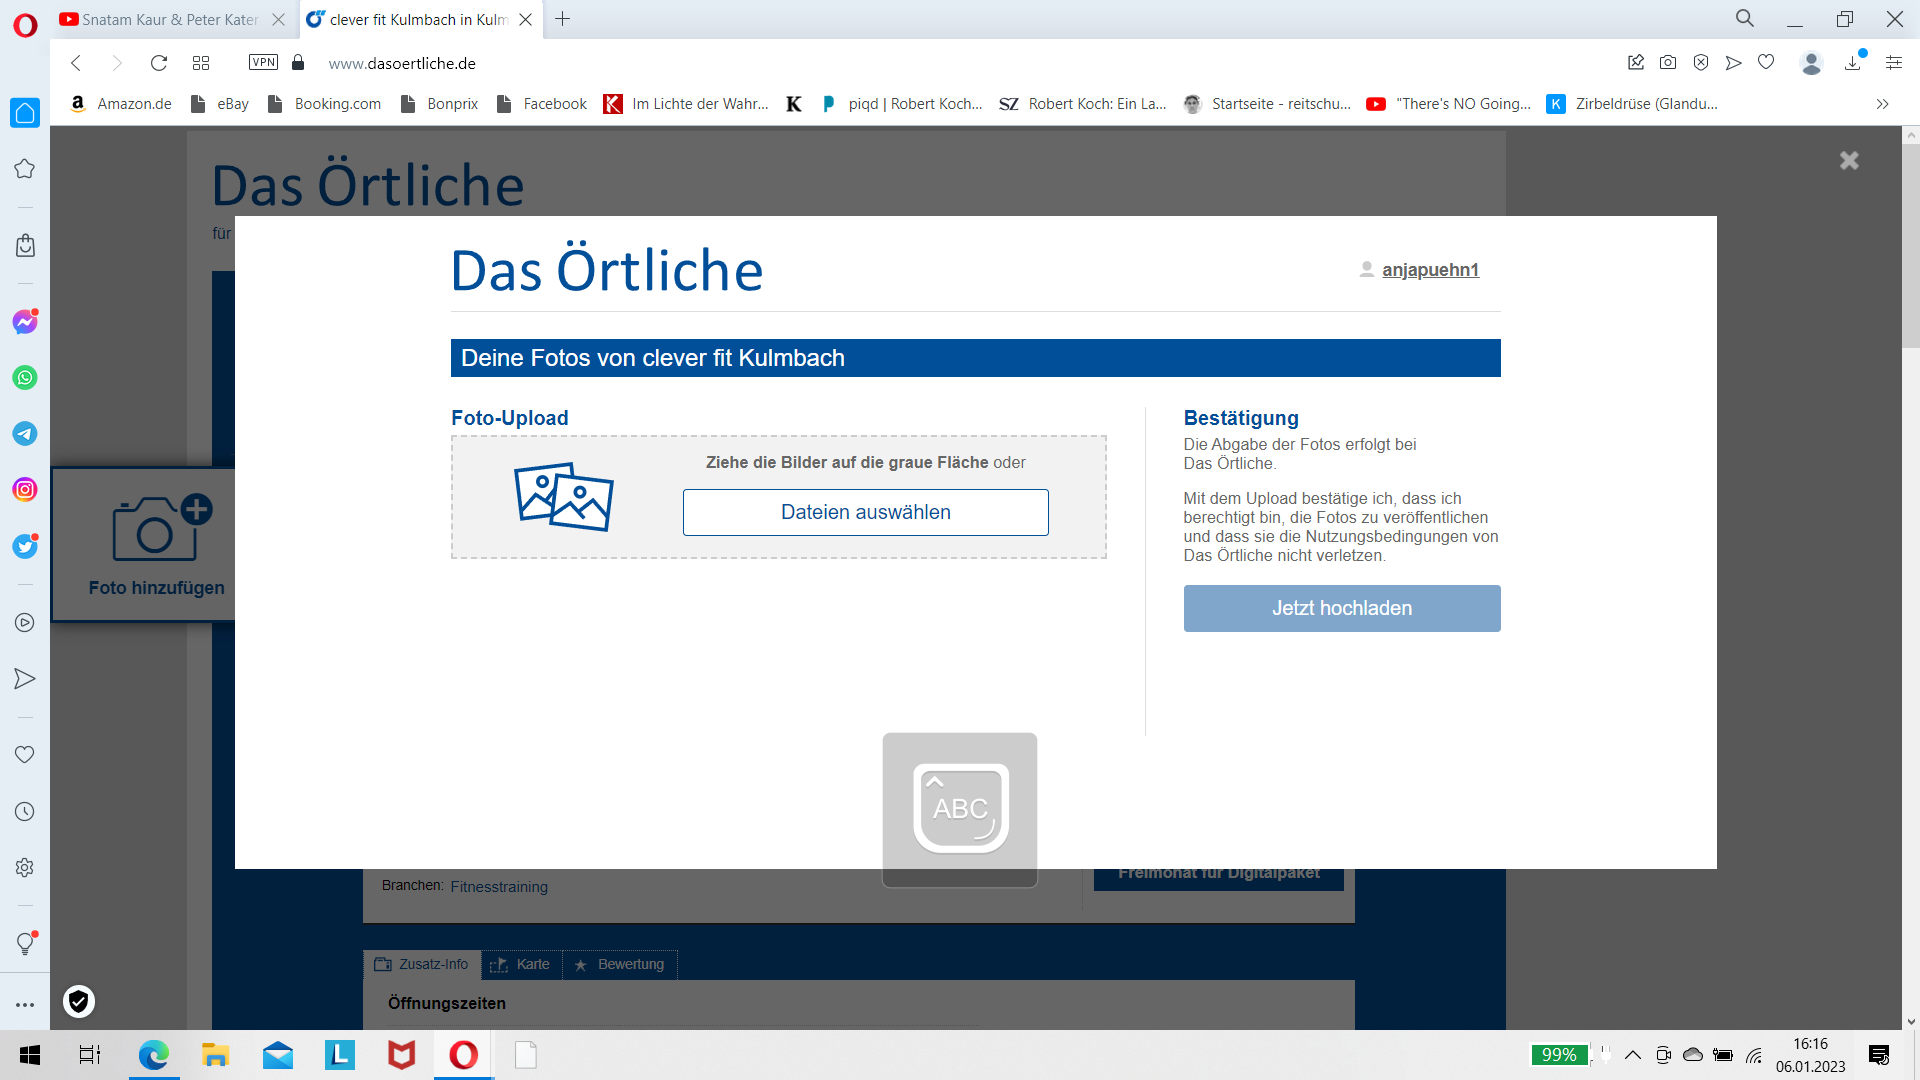Open sidebar three-dots setup
The image size is (1920, 1080).
coord(25,1005)
